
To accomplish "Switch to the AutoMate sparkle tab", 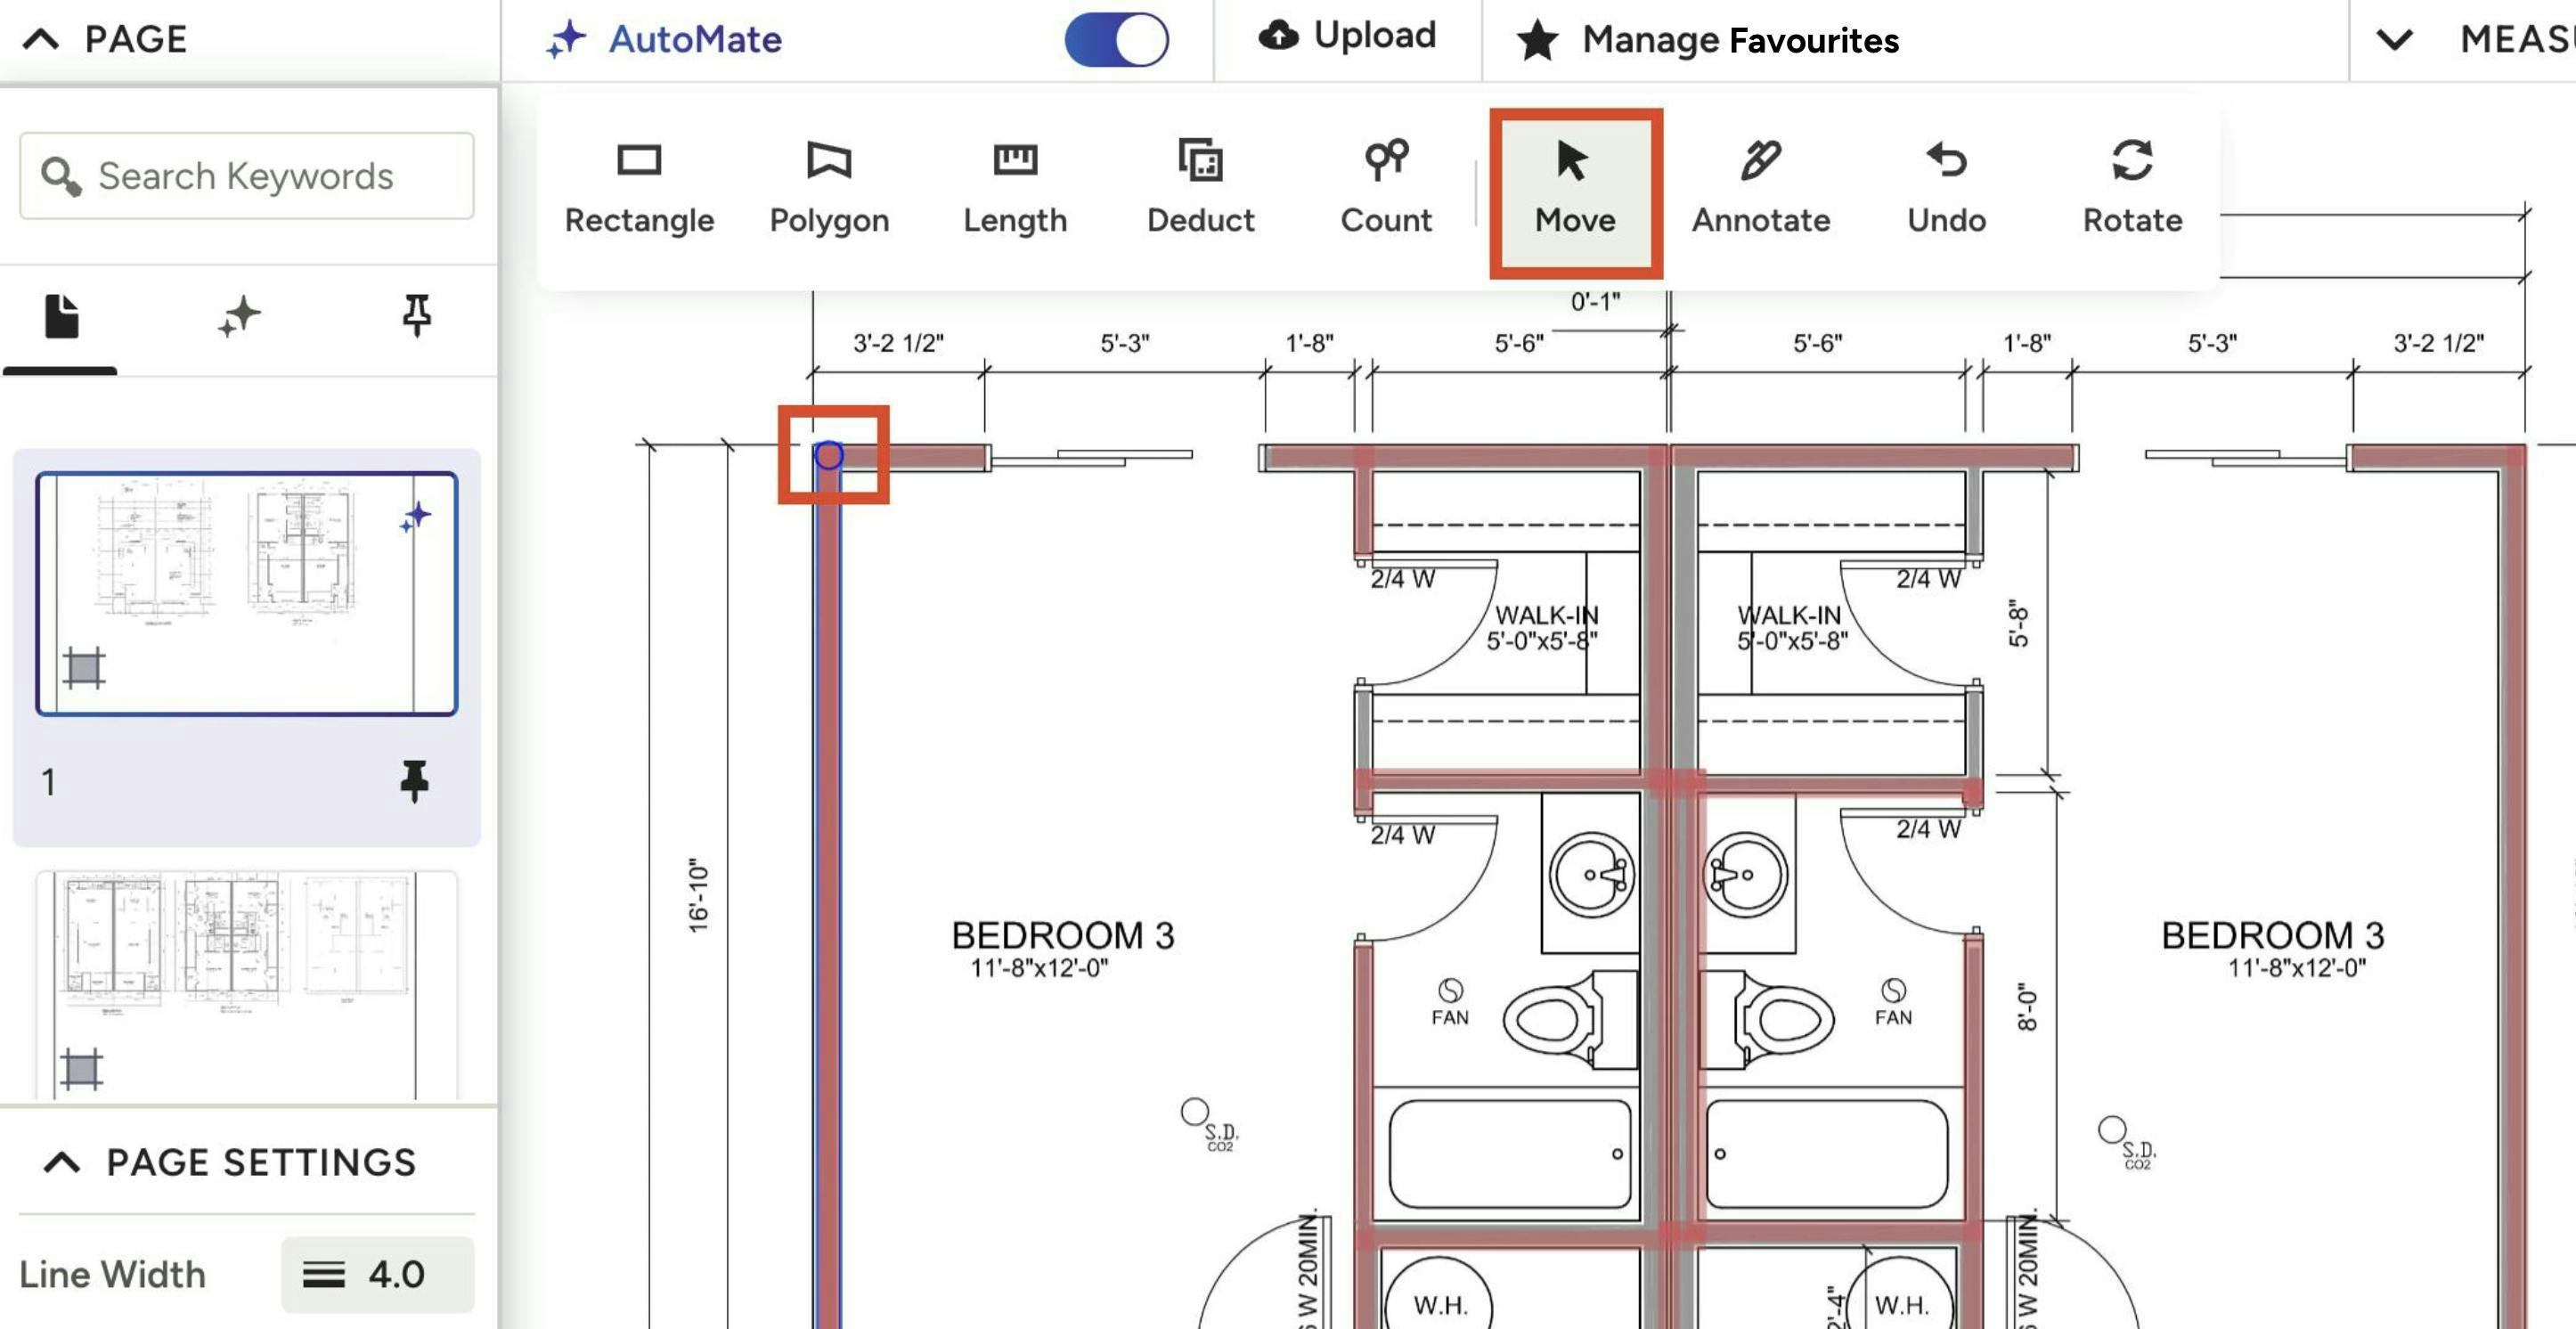I will click(239, 318).
